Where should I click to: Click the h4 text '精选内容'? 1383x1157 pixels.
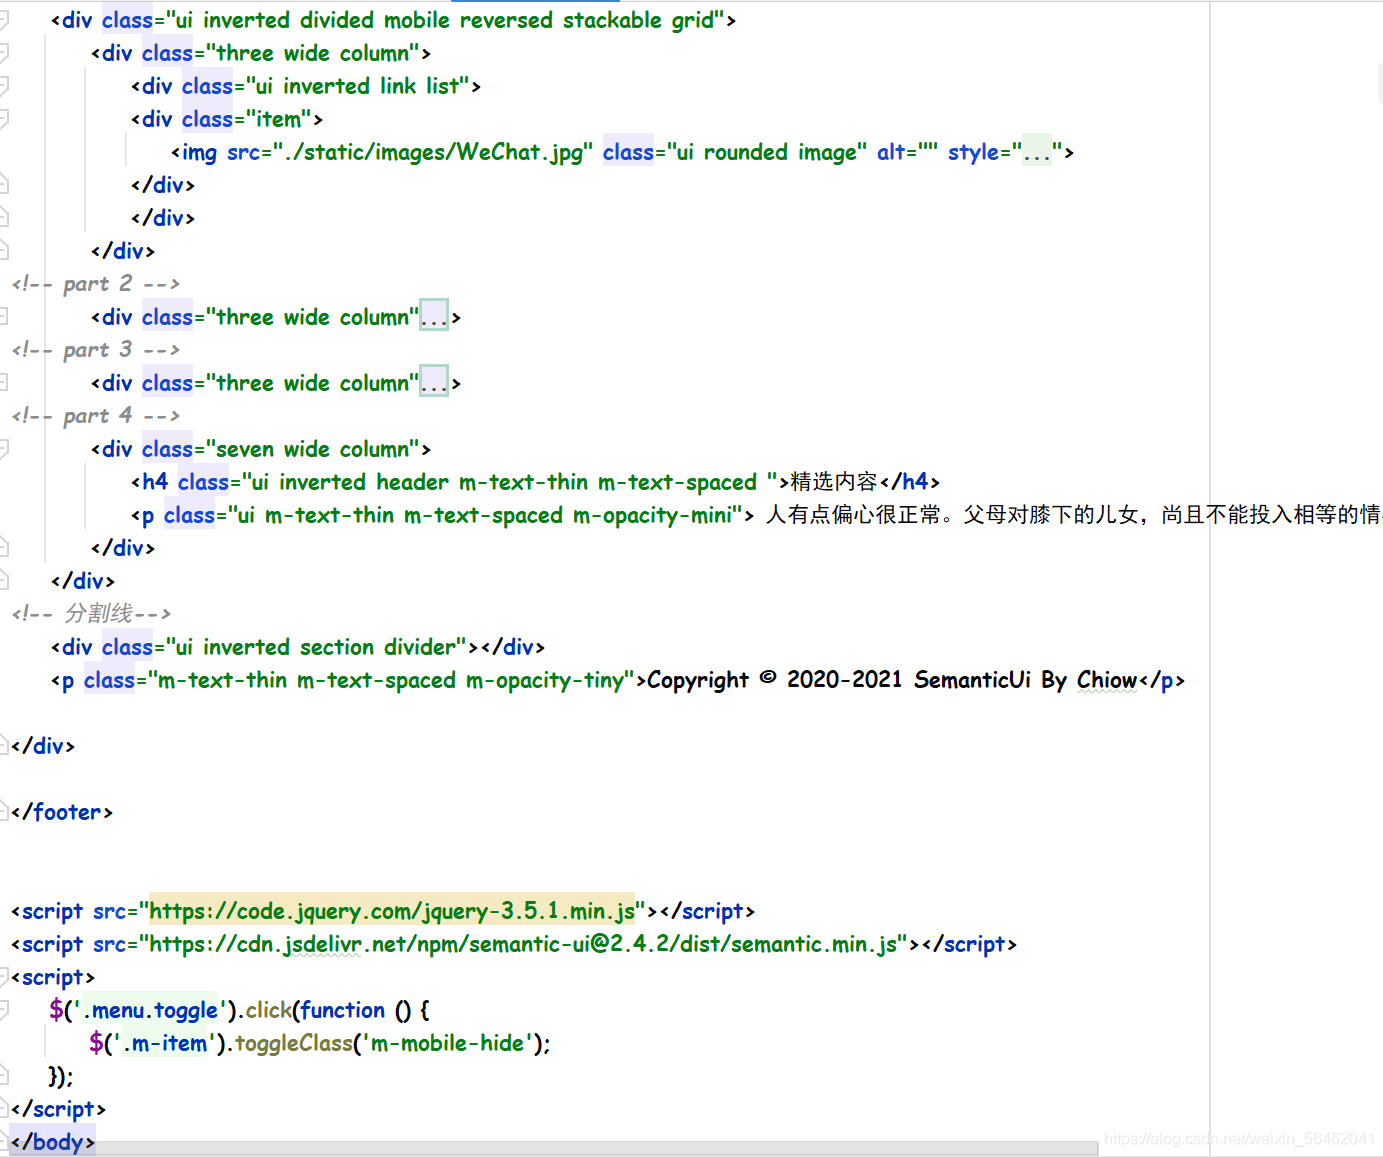834,482
